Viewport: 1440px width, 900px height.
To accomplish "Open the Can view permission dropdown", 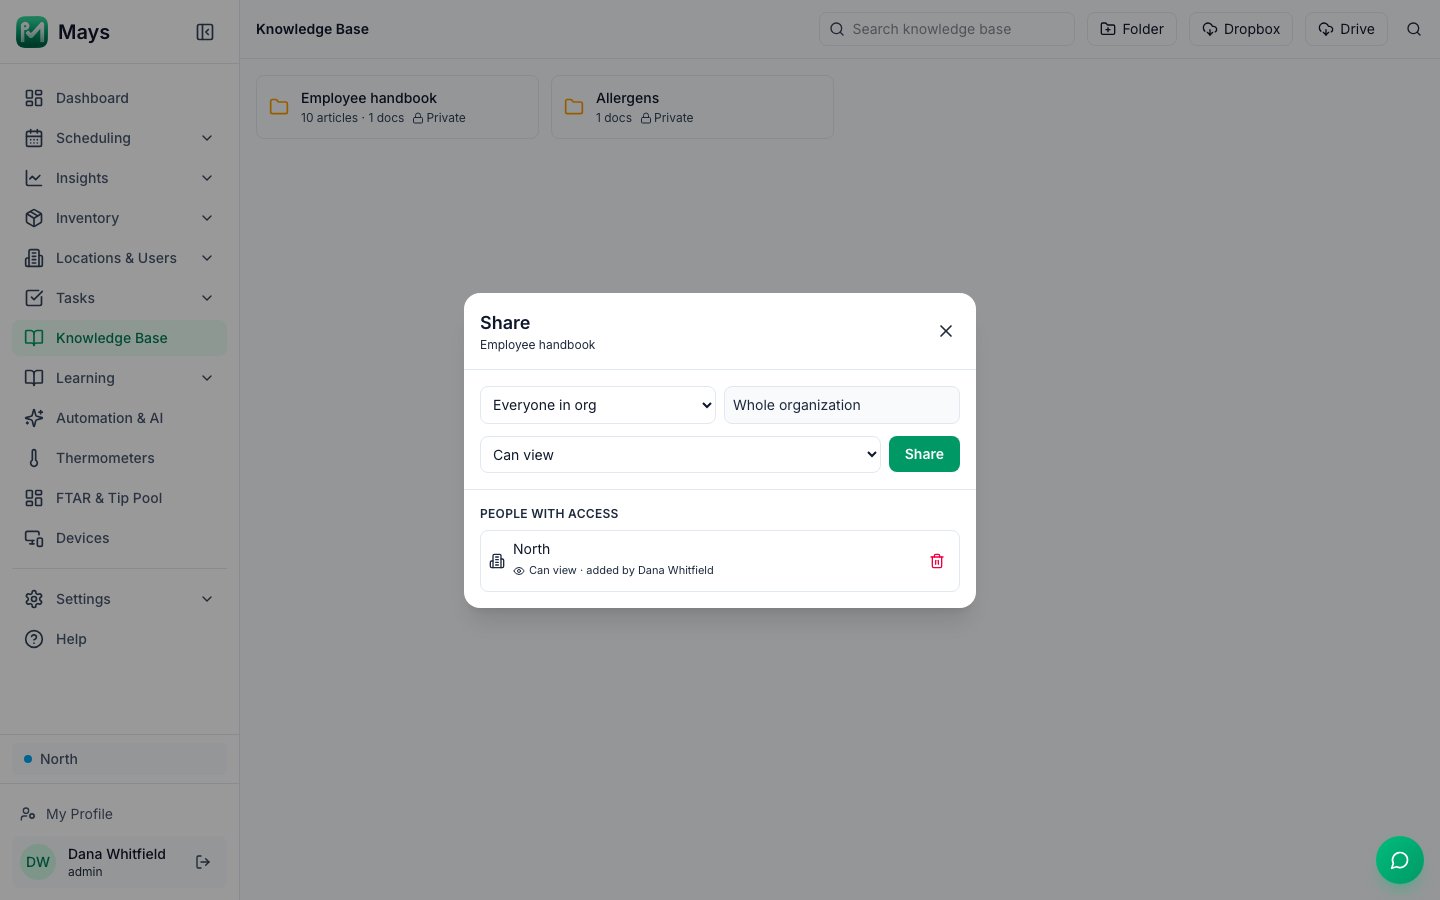I will (x=680, y=455).
